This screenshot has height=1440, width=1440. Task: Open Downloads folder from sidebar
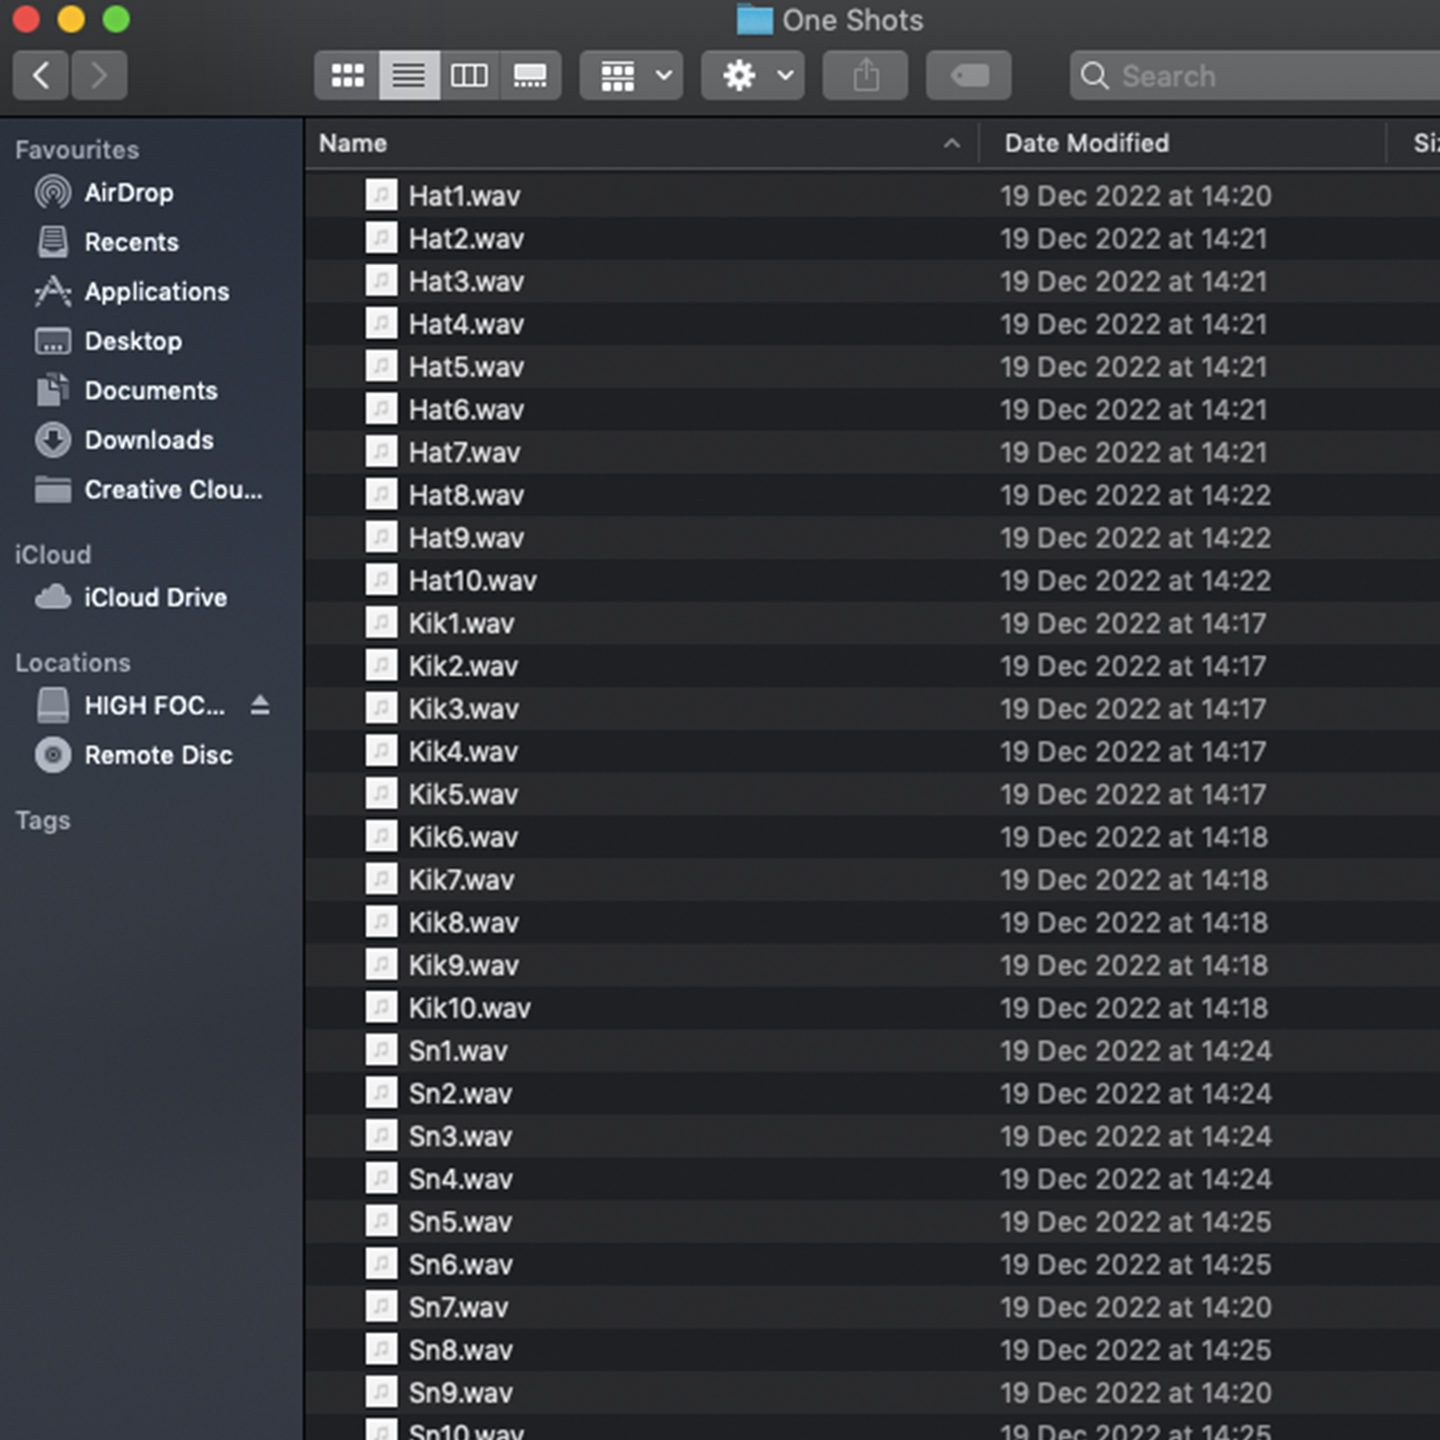tap(148, 441)
